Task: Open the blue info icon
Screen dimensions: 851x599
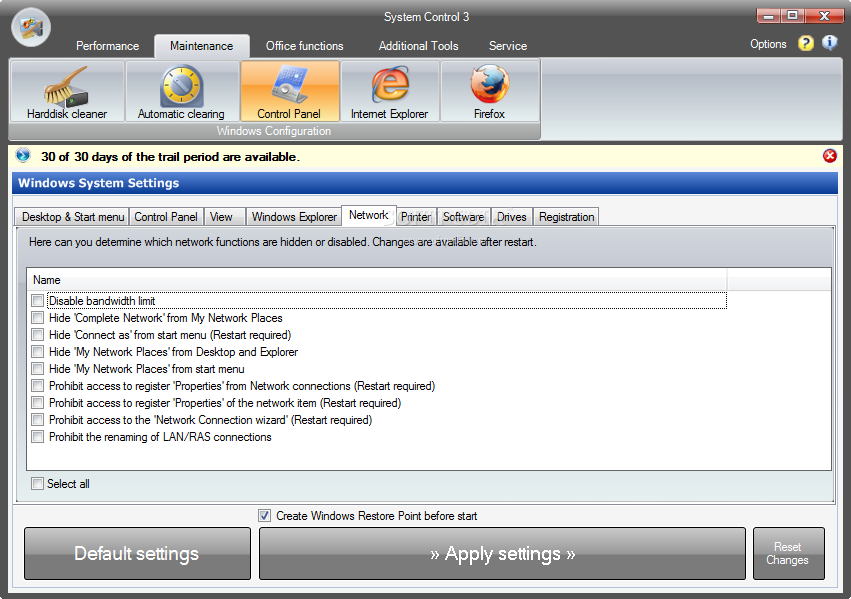Action: point(829,43)
